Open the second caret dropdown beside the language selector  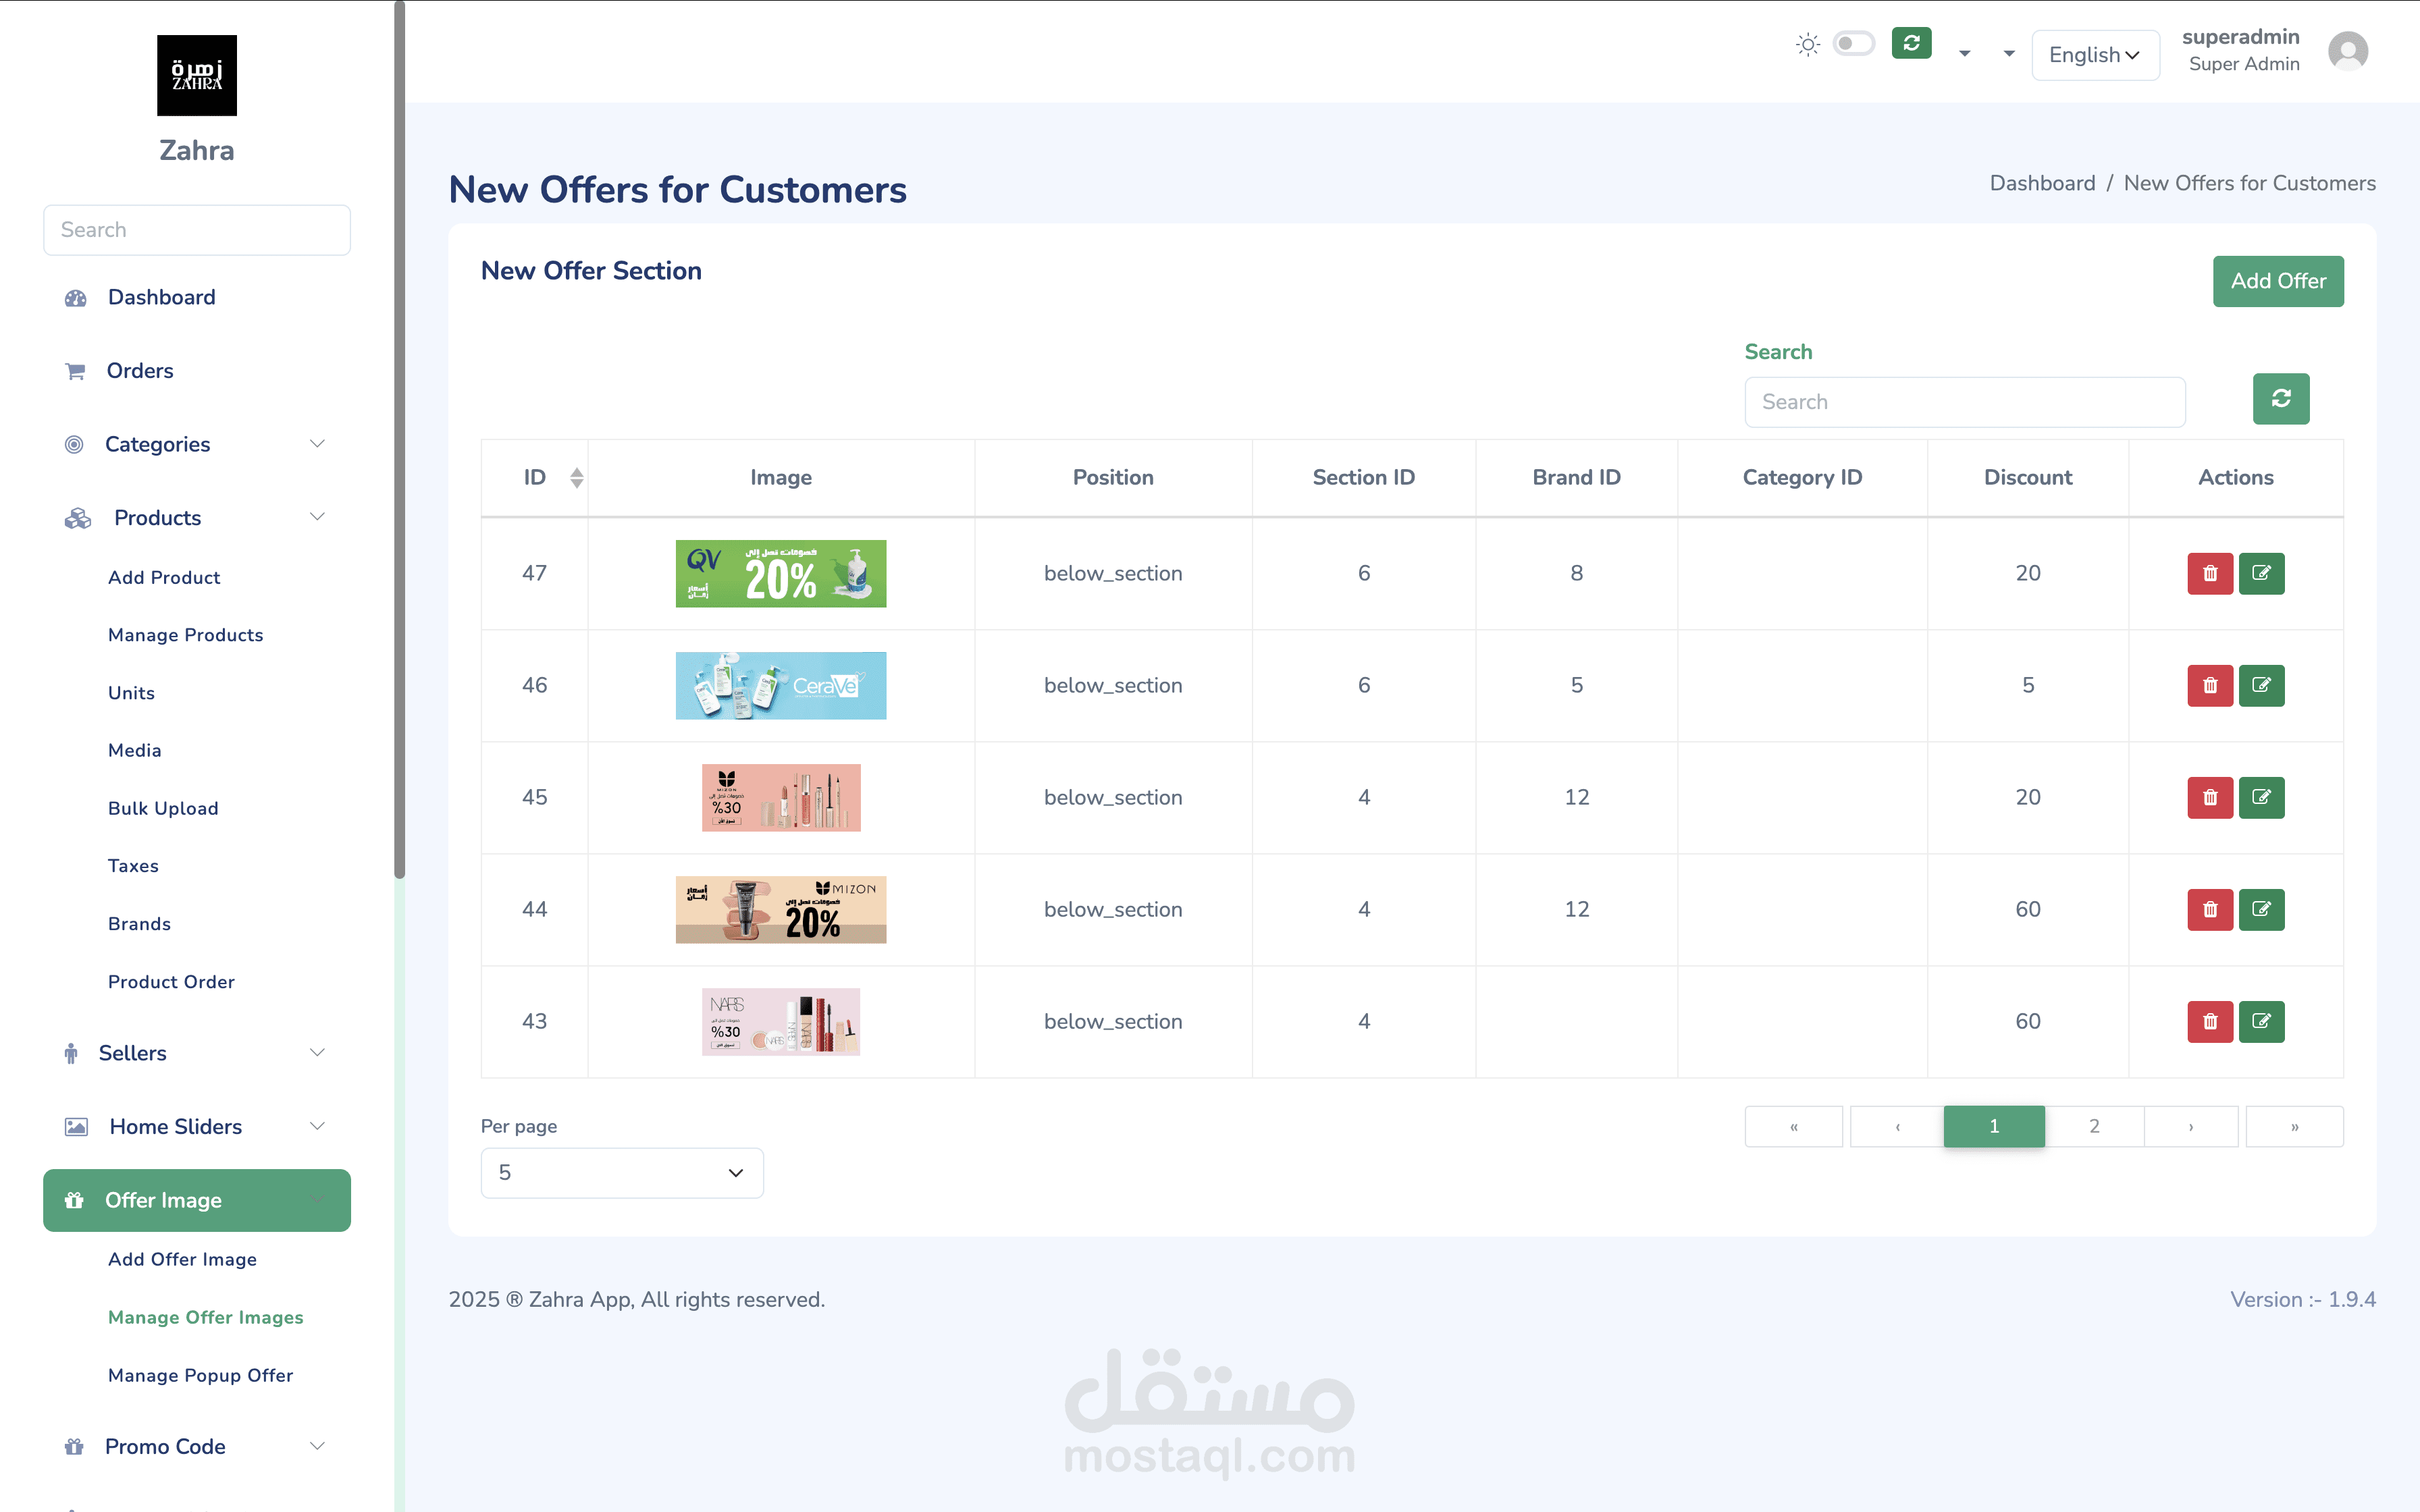[2009, 54]
